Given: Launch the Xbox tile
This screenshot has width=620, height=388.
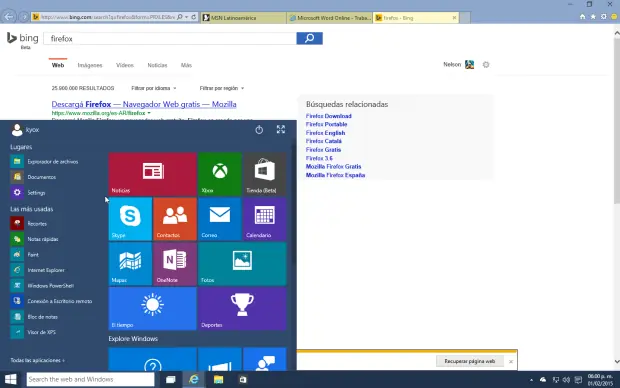Looking at the screenshot, I should click(x=220, y=174).
